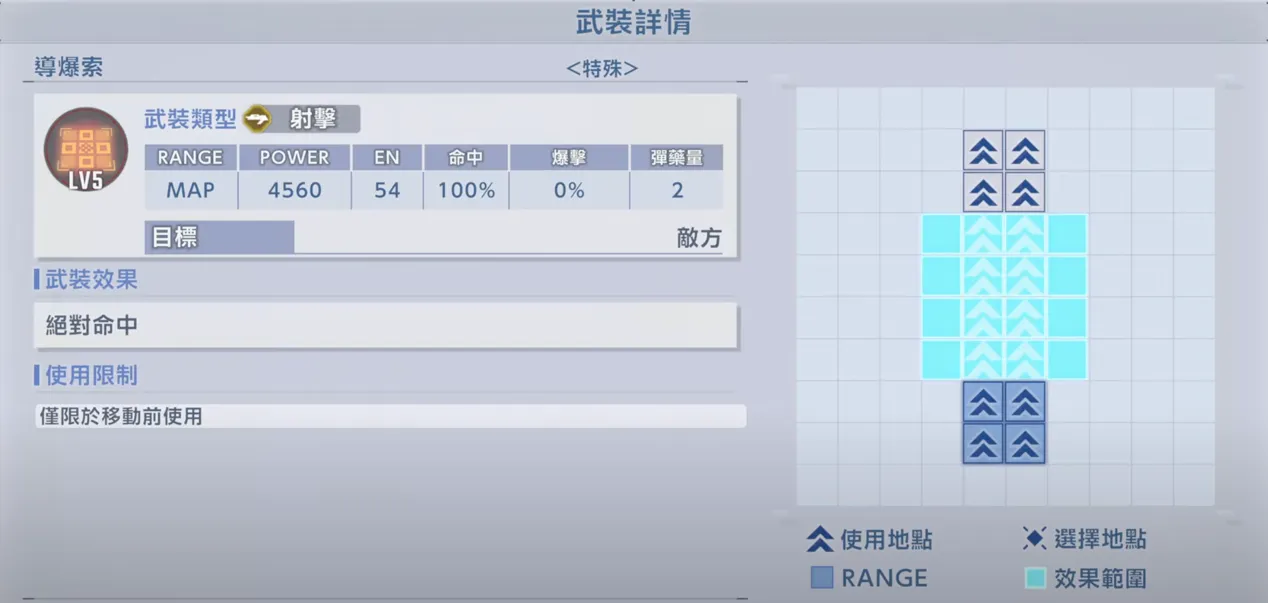Select the bottom-left dark RANGE chevron tile

pos(983,443)
